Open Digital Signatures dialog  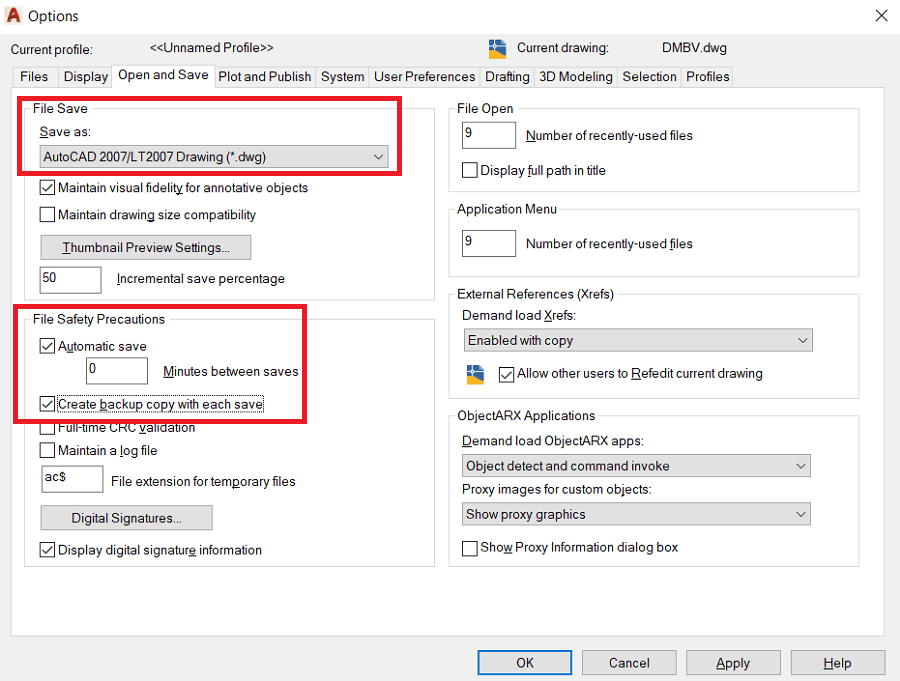tap(126, 518)
